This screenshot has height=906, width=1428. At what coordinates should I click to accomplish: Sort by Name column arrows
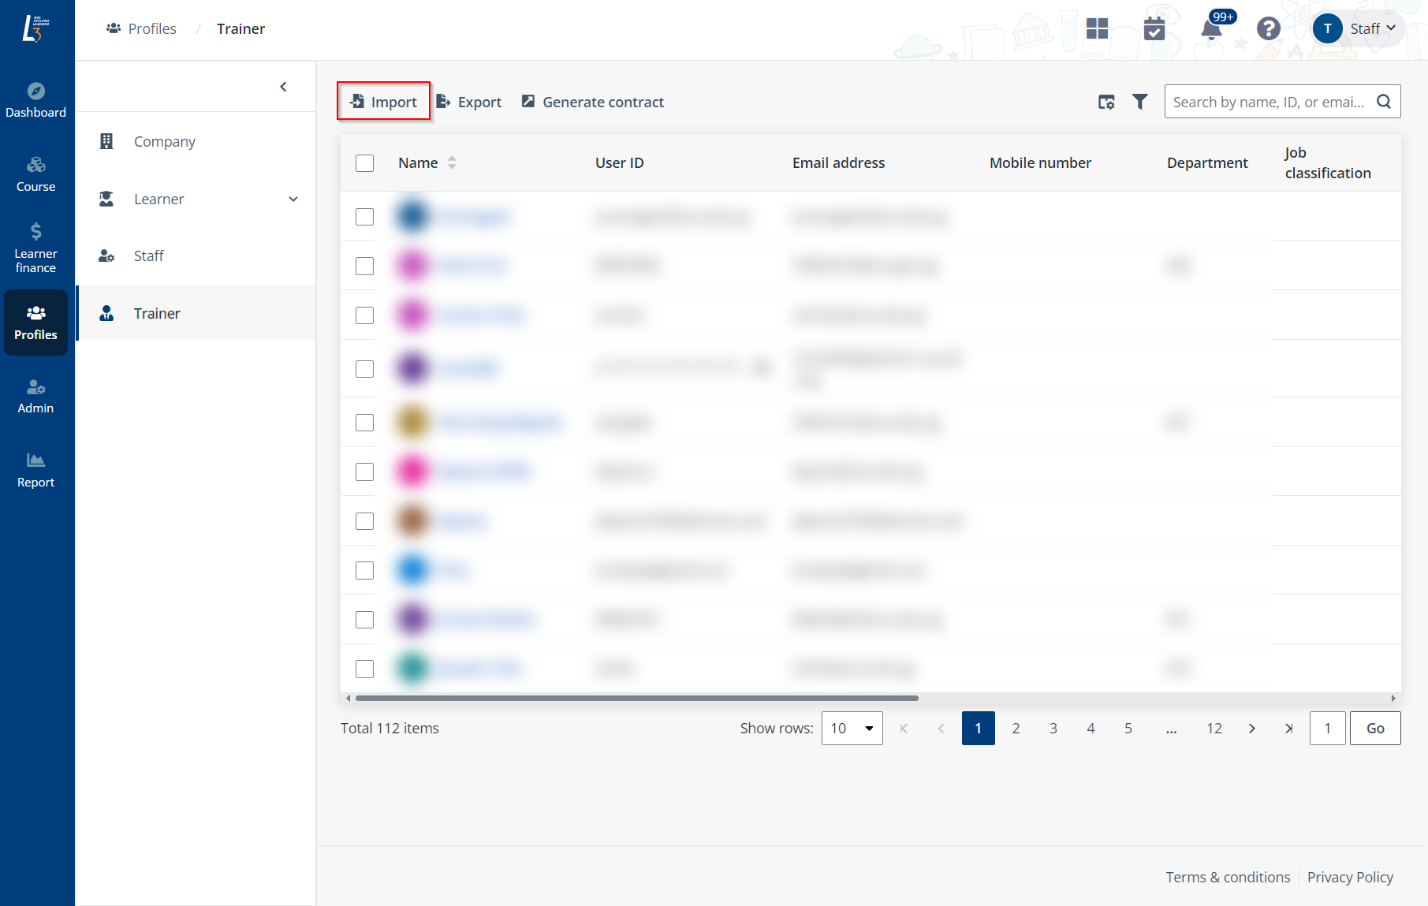coord(452,163)
